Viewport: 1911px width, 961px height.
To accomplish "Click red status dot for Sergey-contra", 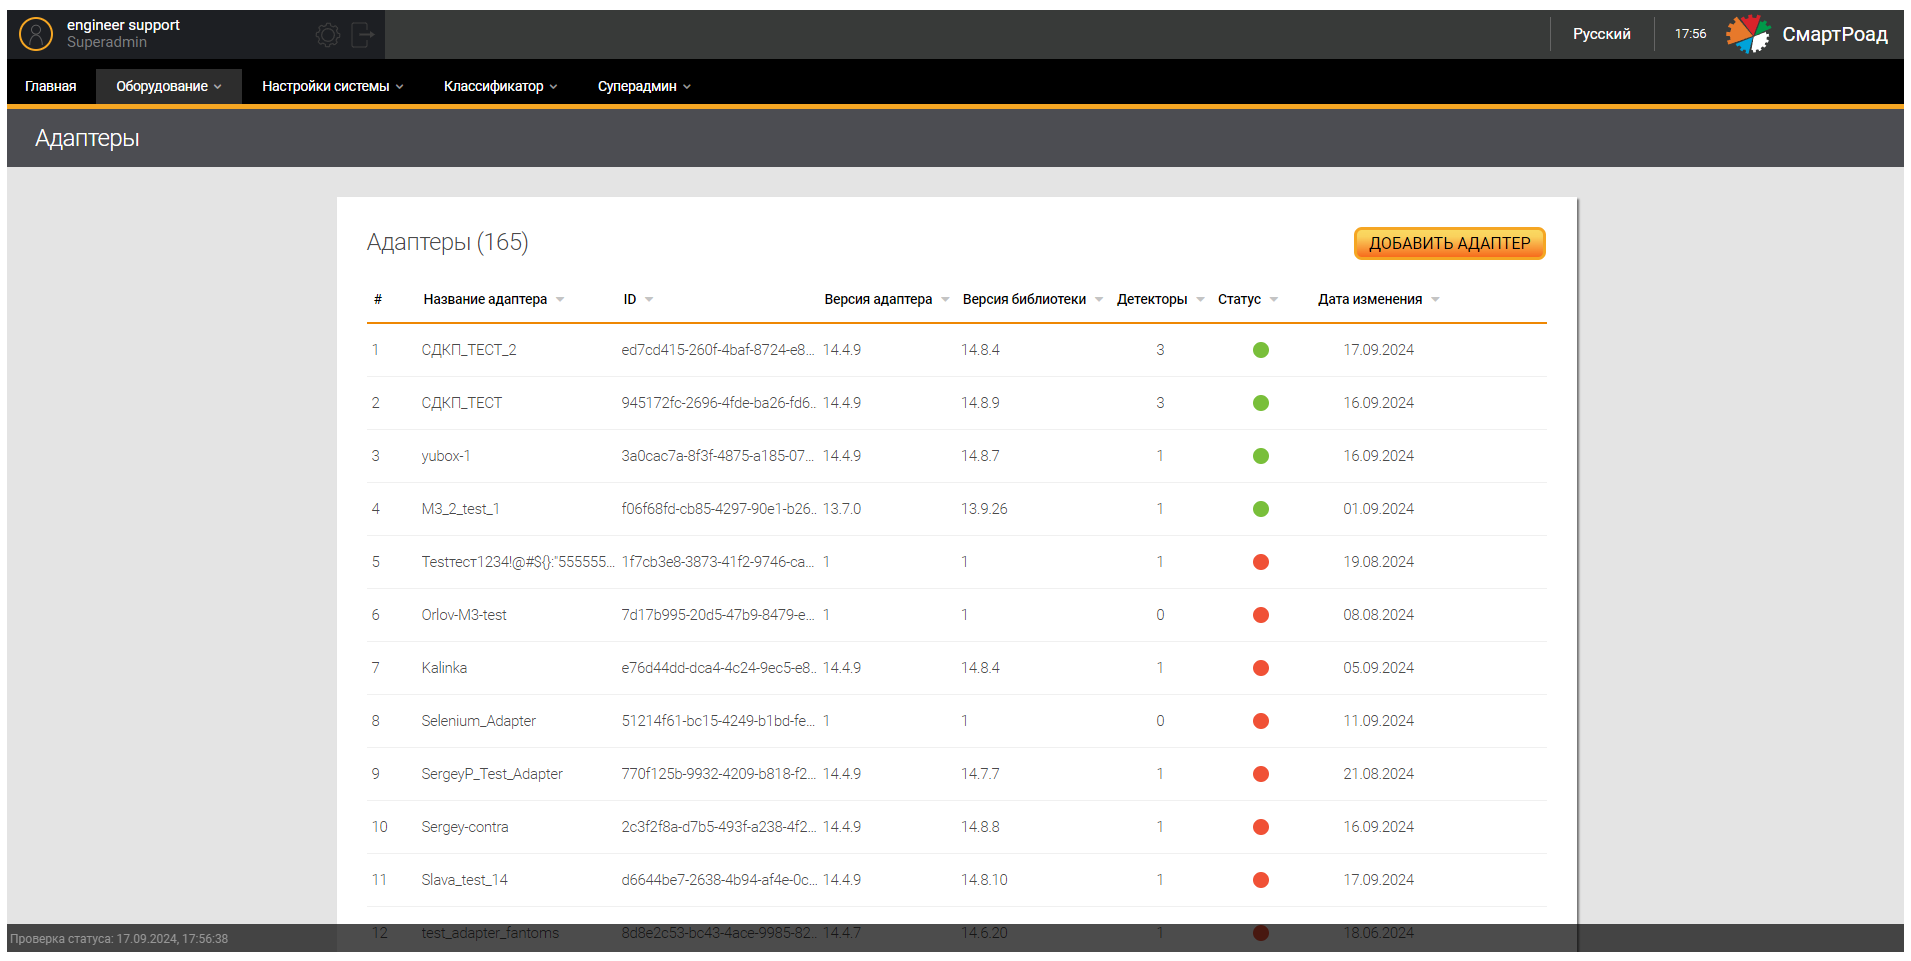I will [1261, 827].
